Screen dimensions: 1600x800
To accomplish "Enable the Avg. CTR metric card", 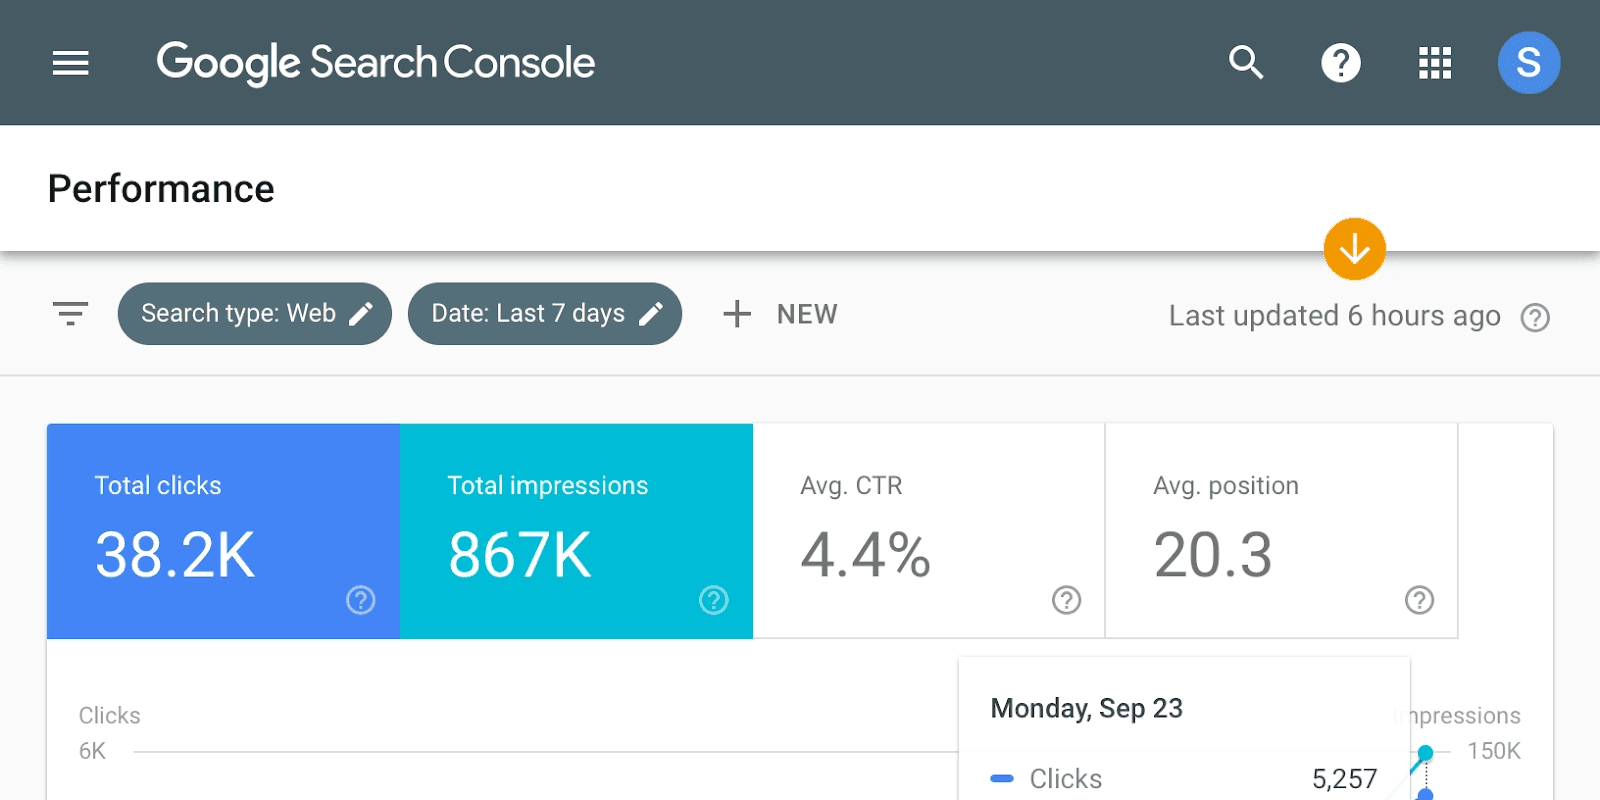I will coord(928,531).
